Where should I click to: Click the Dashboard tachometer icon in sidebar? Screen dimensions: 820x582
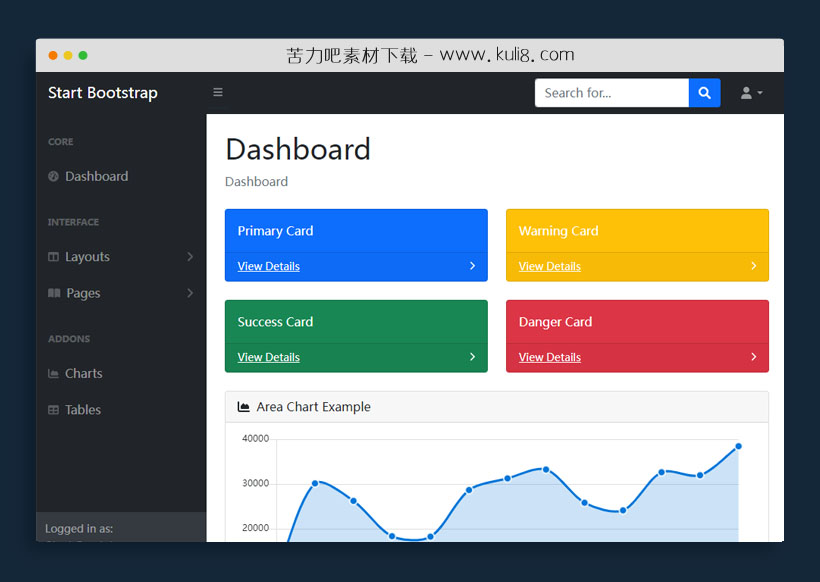coord(53,177)
